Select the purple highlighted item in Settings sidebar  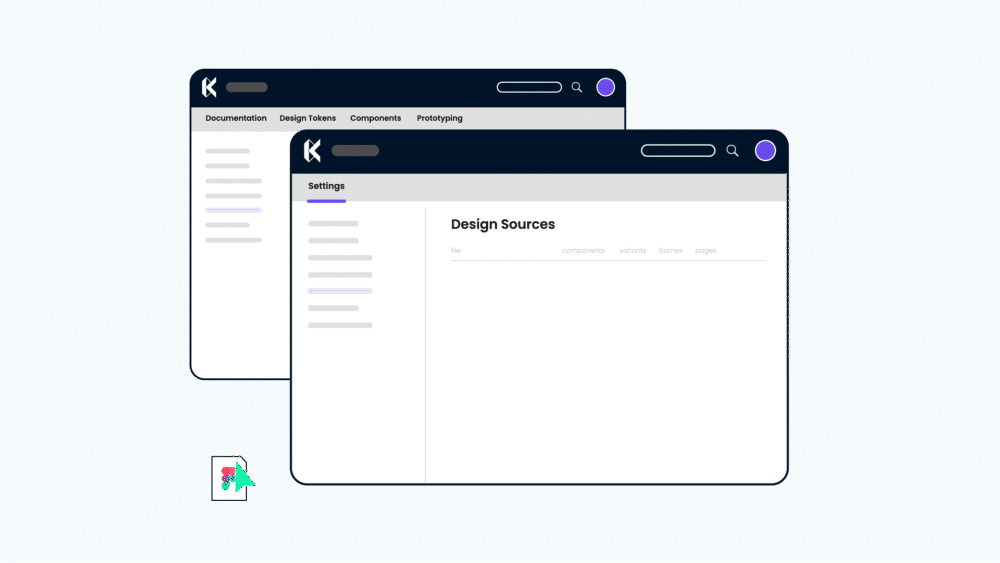pyautogui.click(x=340, y=291)
